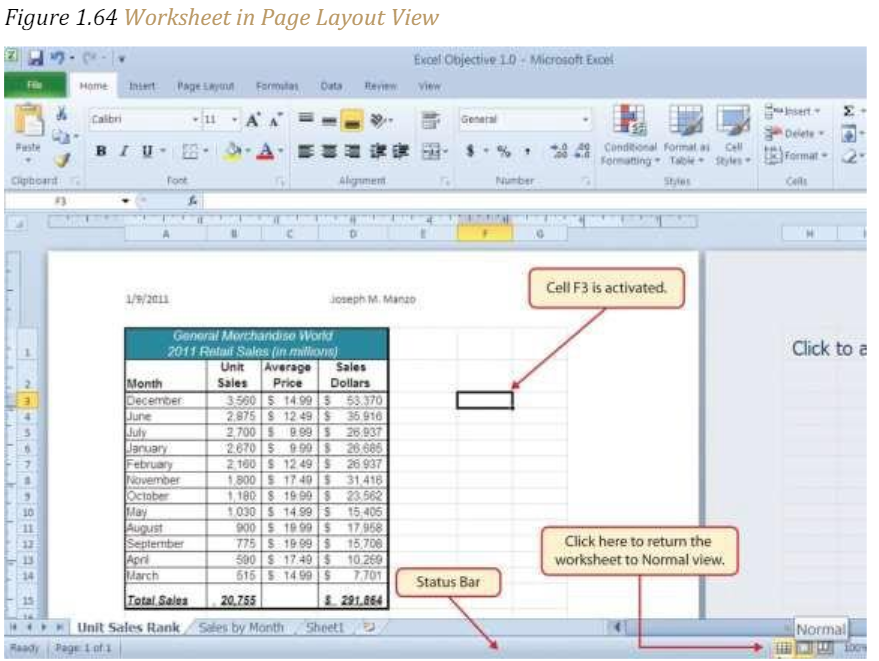This screenshot has height=661, width=879.
Task: Open Cell Styles gallery
Action: point(733,136)
